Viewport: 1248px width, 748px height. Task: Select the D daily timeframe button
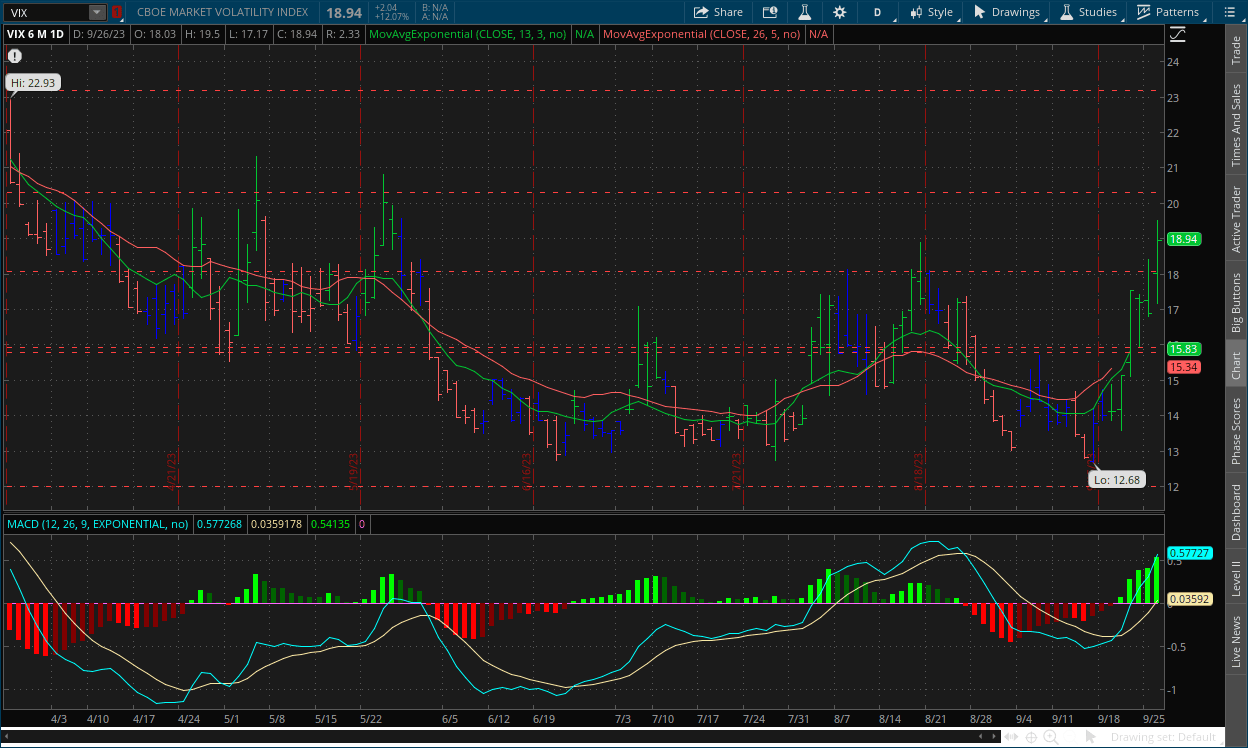pyautogui.click(x=878, y=12)
